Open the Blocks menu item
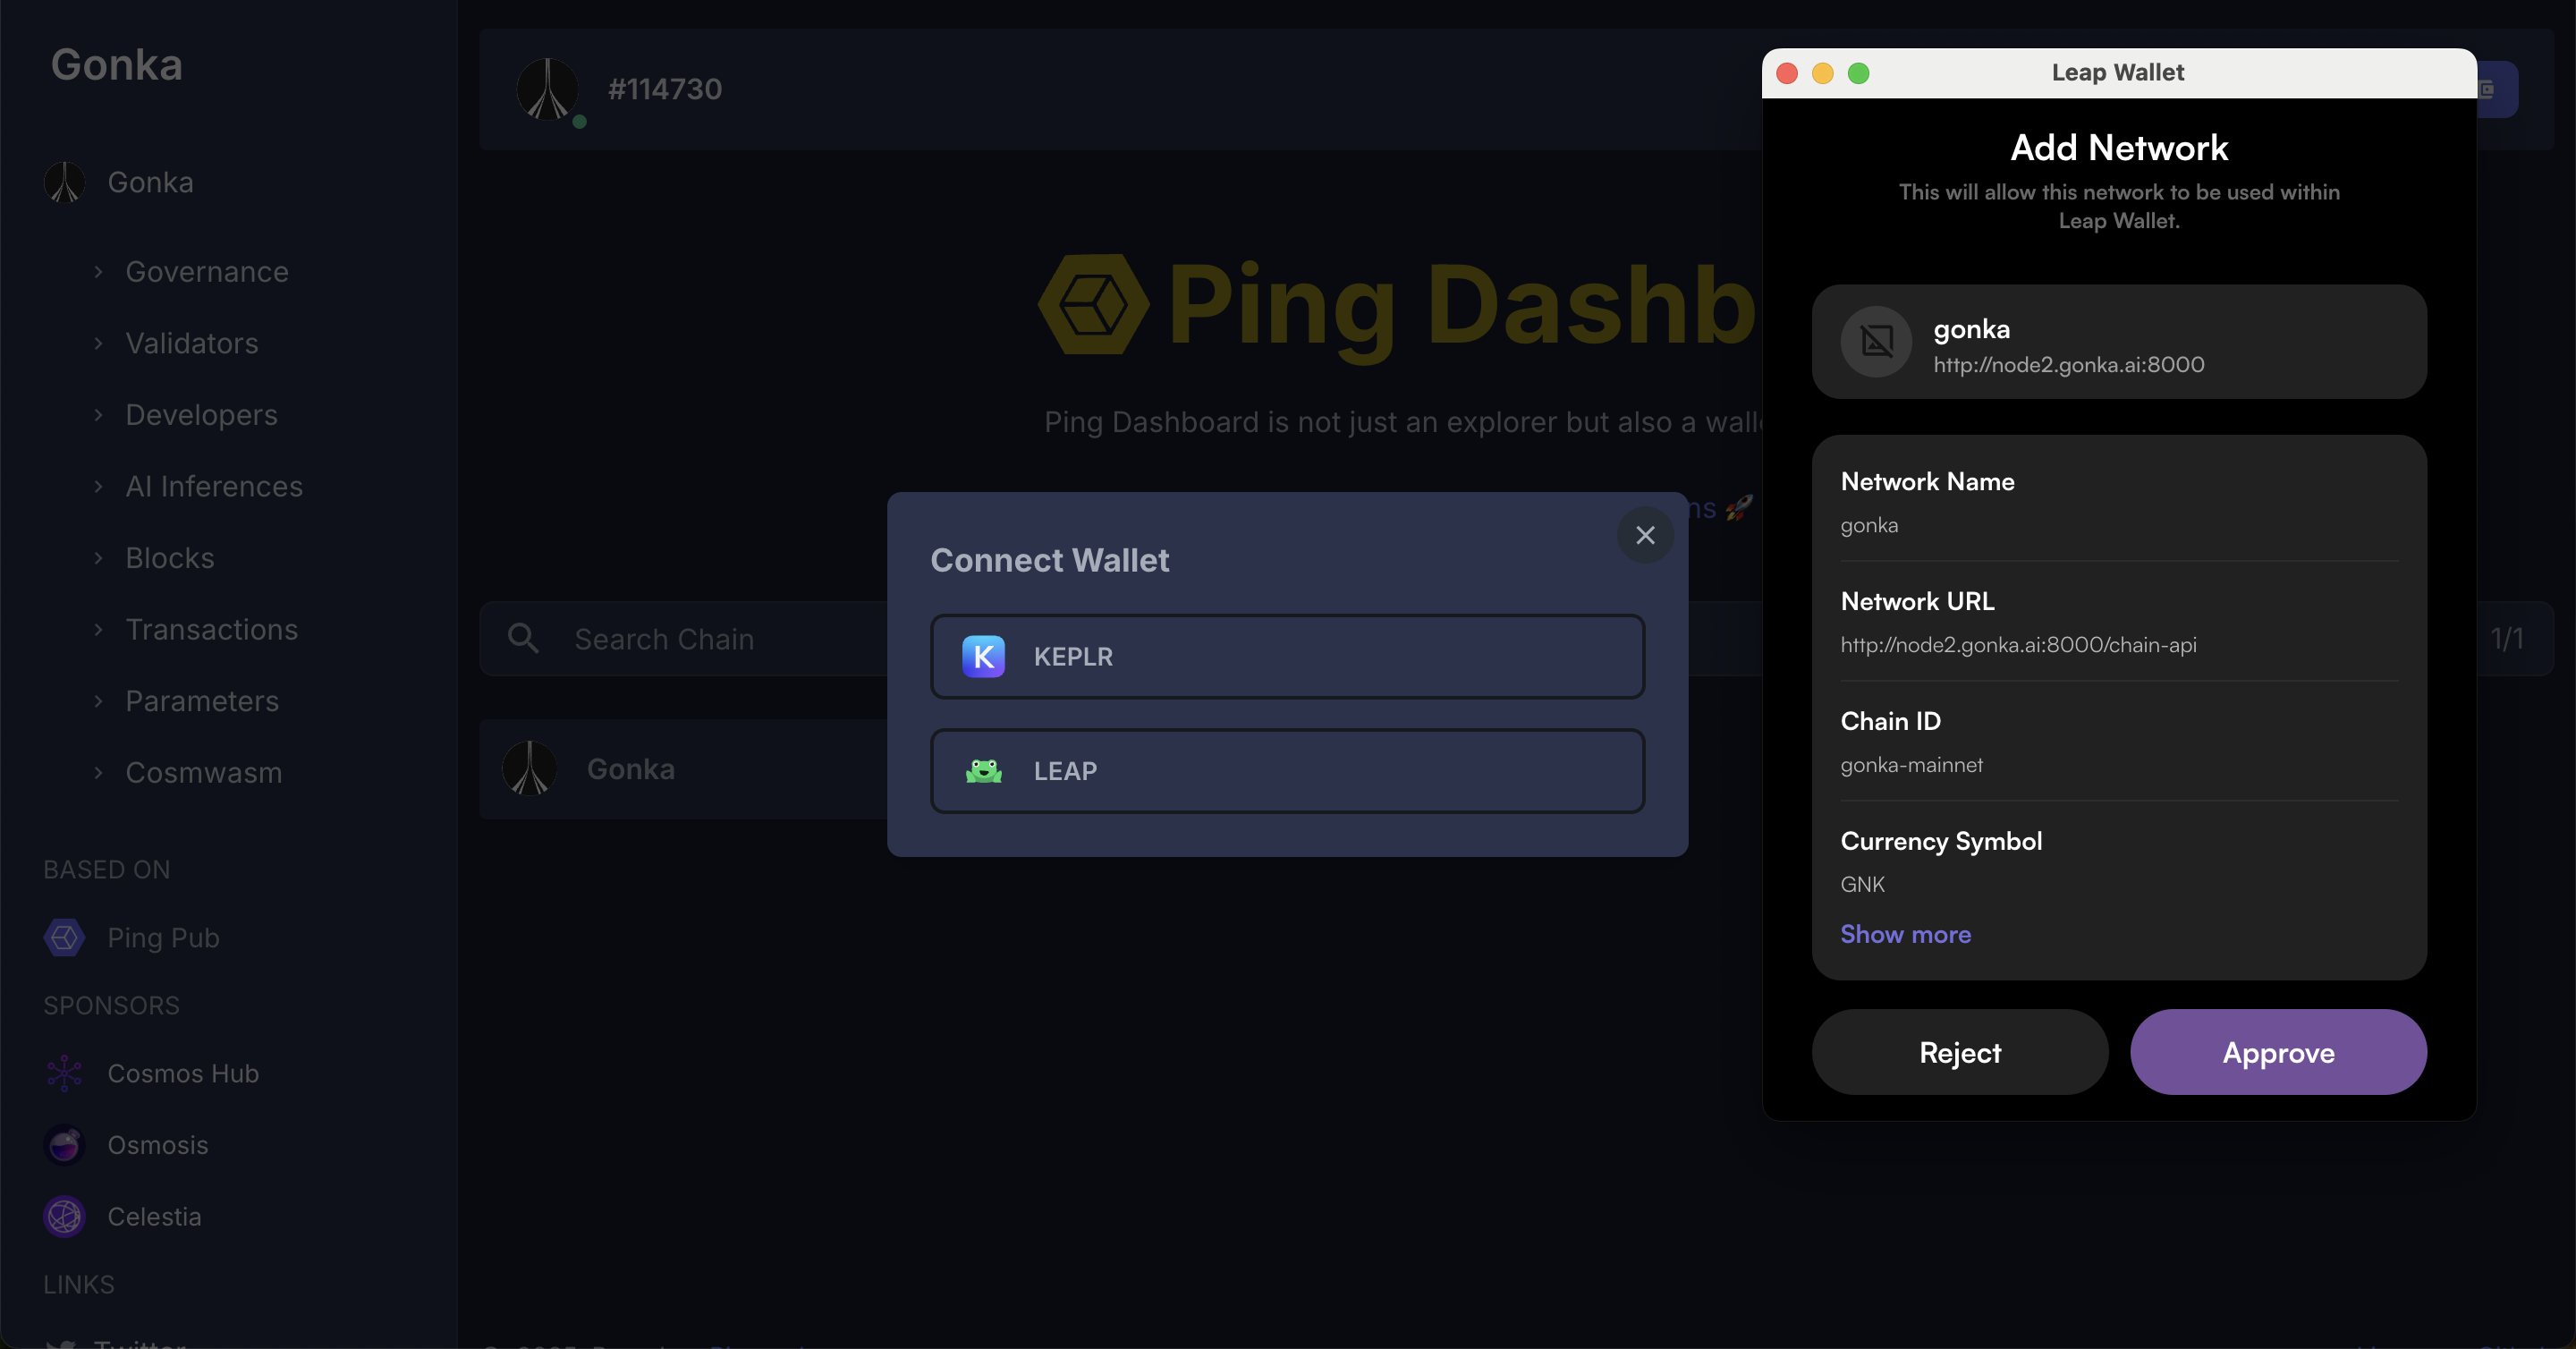Viewport: 2576px width, 1349px height. [x=169, y=558]
